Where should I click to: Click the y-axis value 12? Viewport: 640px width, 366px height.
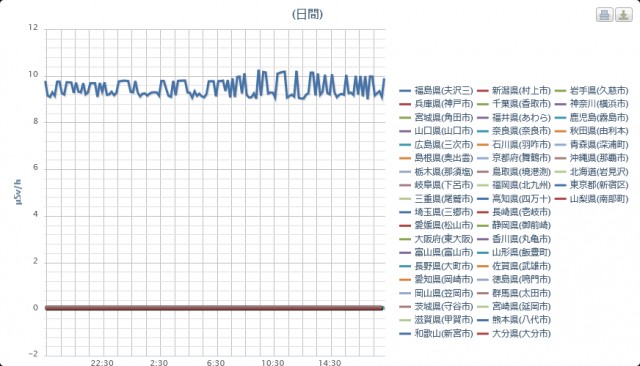click(33, 27)
